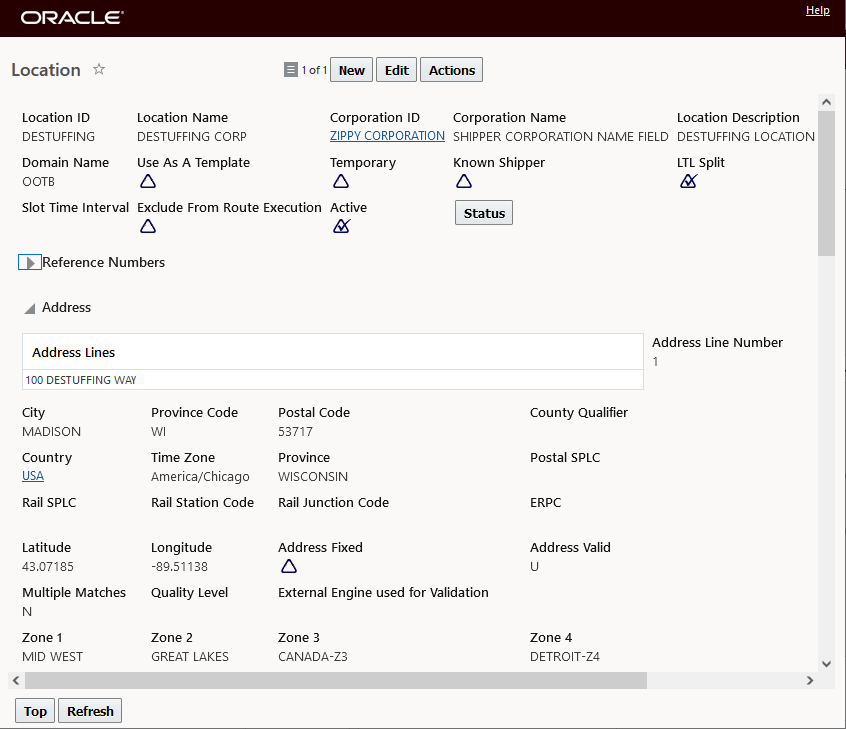The height and width of the screenshot is (729, 846).
Task: Toggle the Temporary indicator
Action: (x=341, y=181)
